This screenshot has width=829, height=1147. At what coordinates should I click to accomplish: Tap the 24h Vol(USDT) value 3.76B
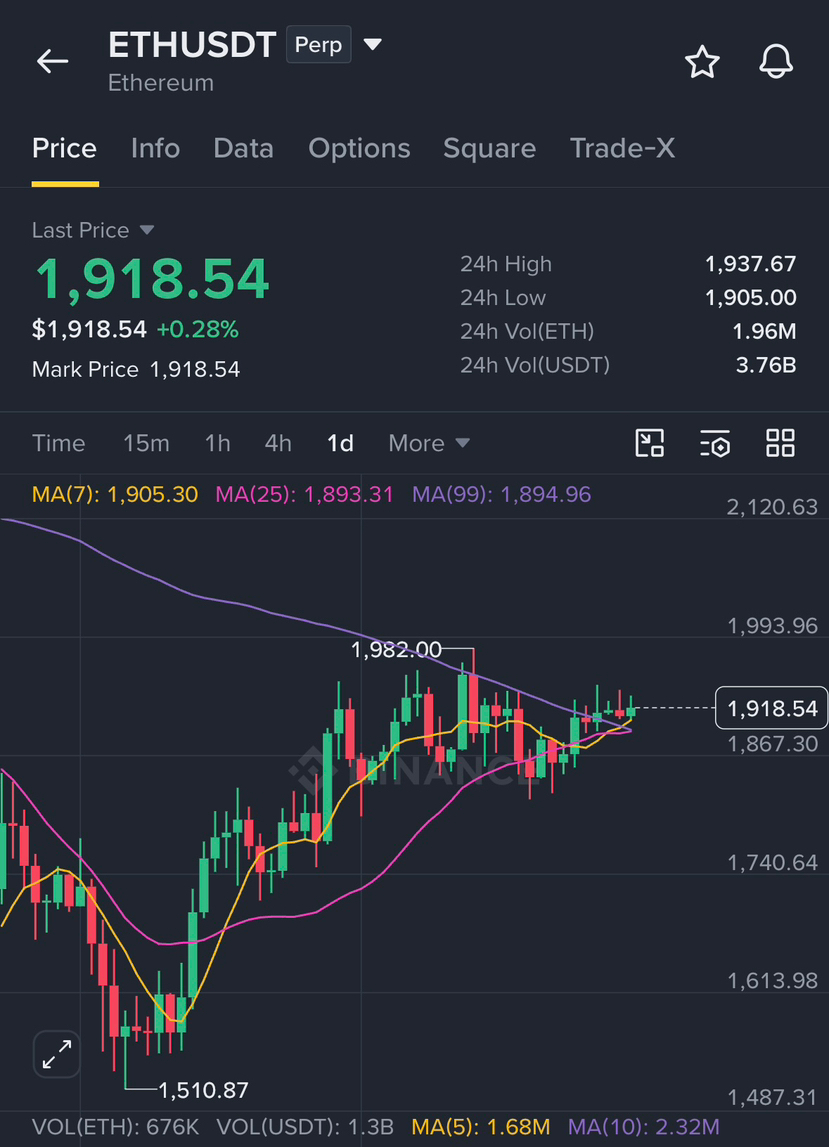point(765,365)
